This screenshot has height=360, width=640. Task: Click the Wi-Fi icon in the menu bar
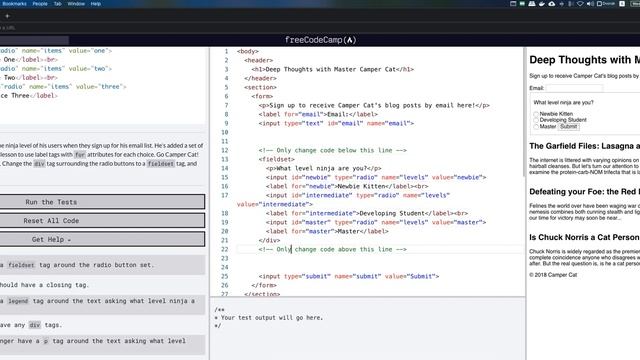pos(580,4)
